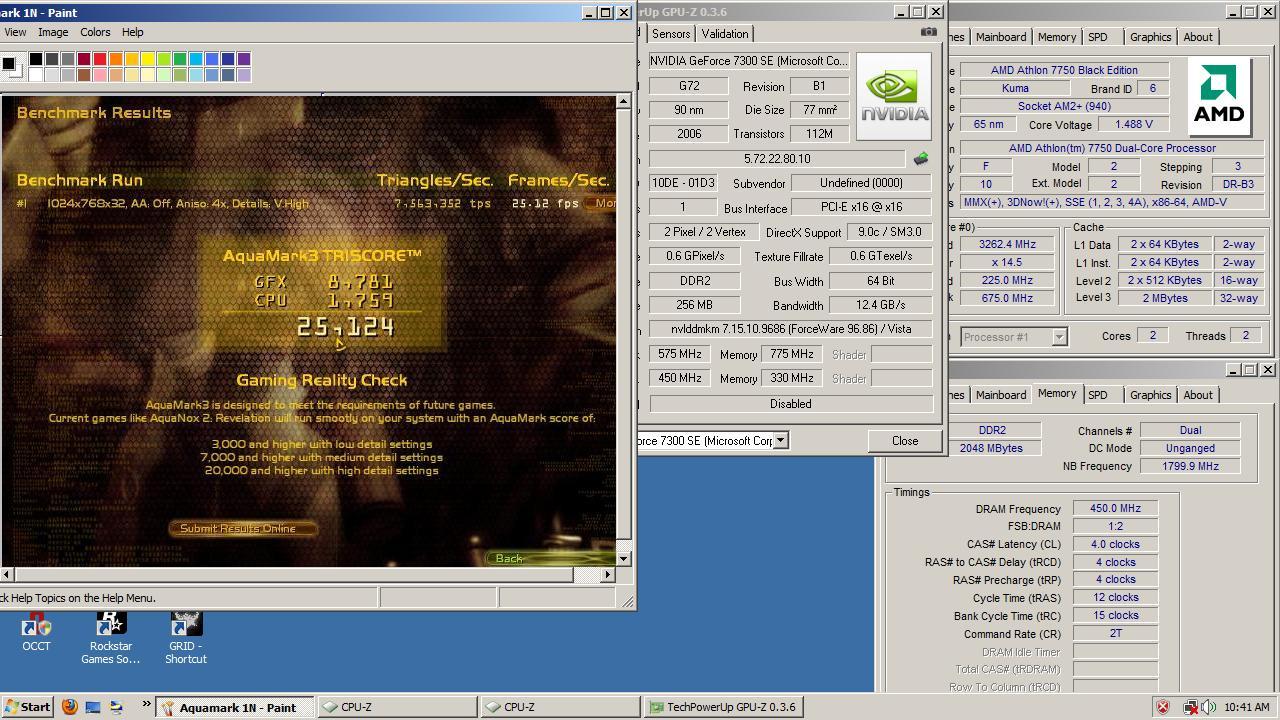Select the brown color swatch in Paint
This screenshot has height=720, width=1280.
pyautogui.click(x=84, y=75)
